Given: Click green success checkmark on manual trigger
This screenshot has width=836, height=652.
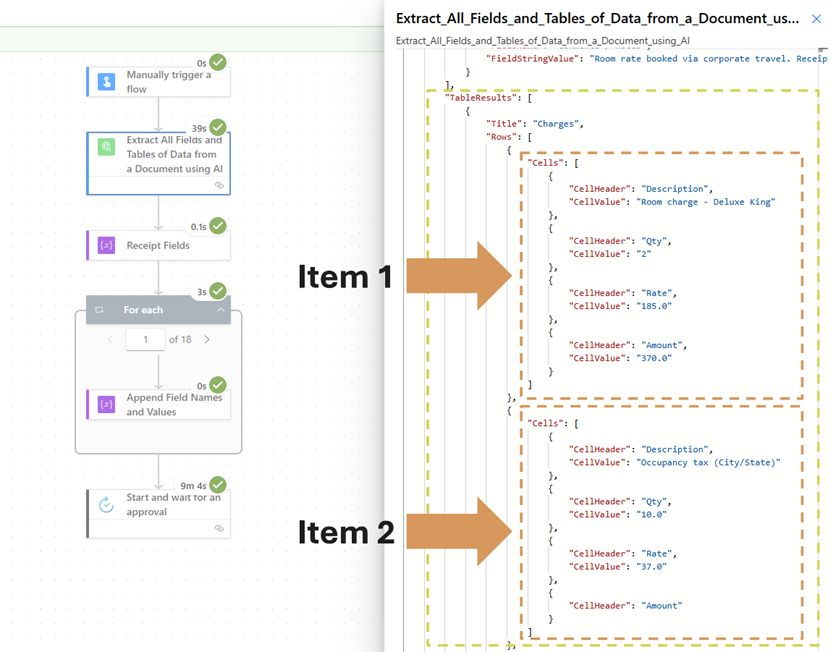Looking at the screenshot, I should click(218, 62).
